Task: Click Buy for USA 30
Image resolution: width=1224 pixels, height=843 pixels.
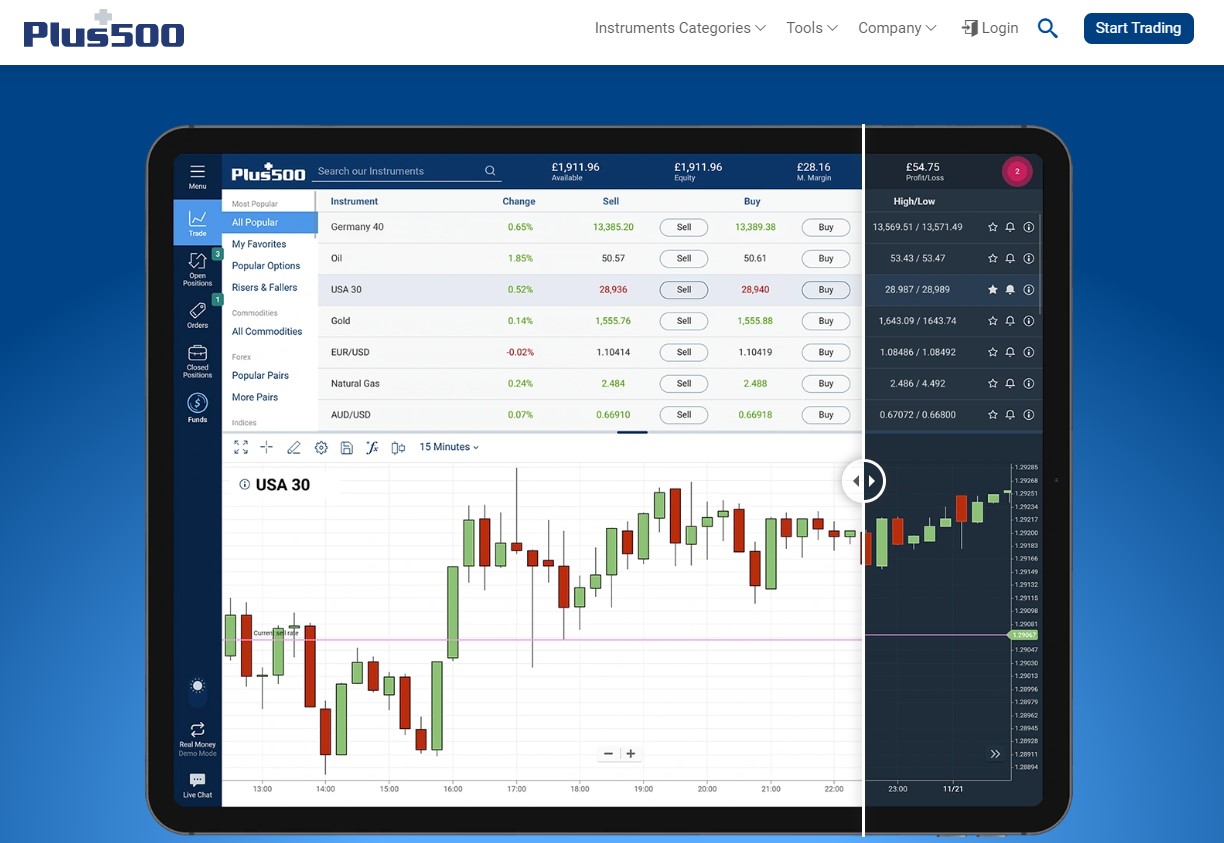Action: click(x=826, y=290)
